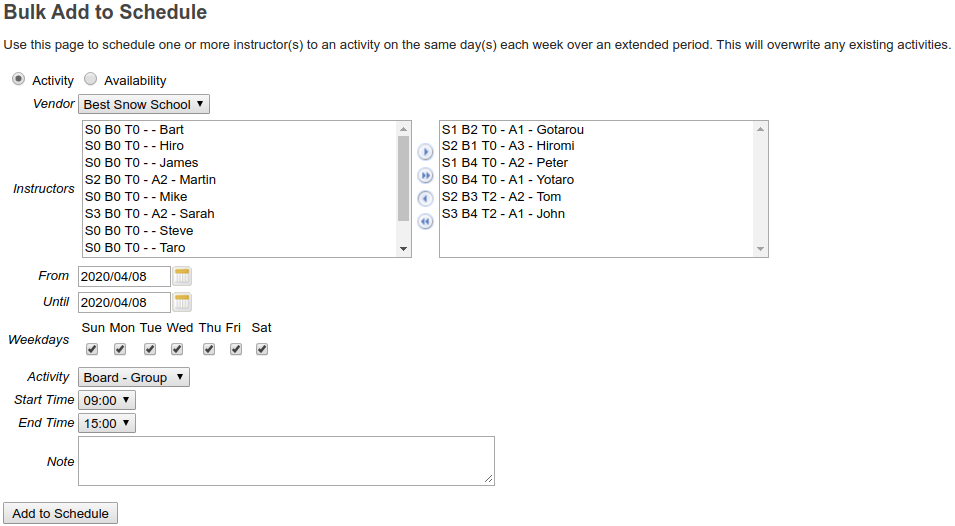This screenshot has width=955, height=526.
Task: Select instructor Martin in the left list
Action: click(x=150, y=180)
